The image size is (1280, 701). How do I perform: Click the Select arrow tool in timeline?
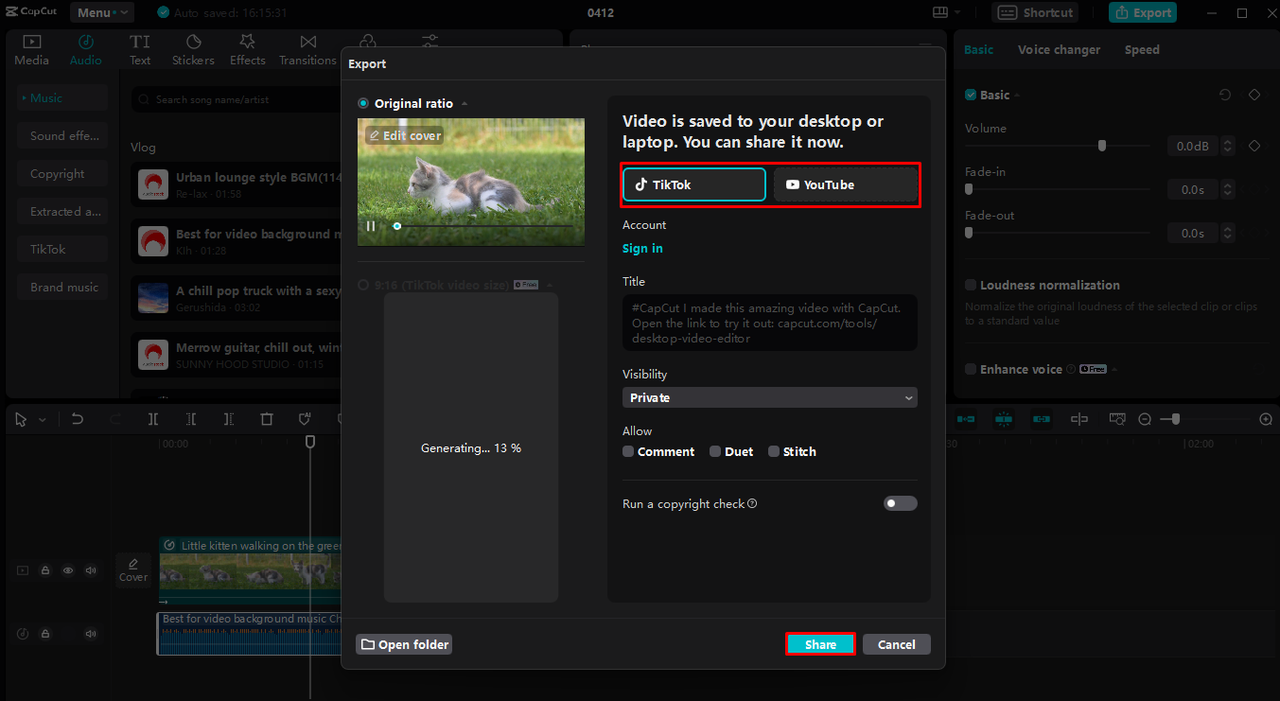coord(20,420)
